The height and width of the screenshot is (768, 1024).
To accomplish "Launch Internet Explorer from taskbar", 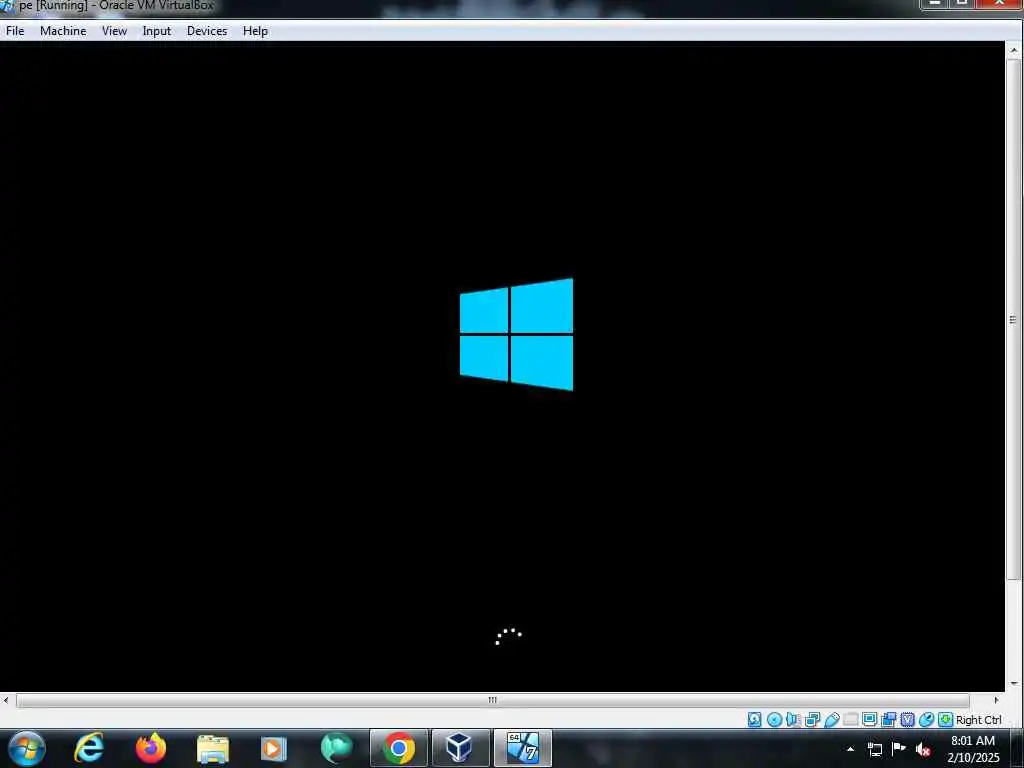I will point(88,748).
